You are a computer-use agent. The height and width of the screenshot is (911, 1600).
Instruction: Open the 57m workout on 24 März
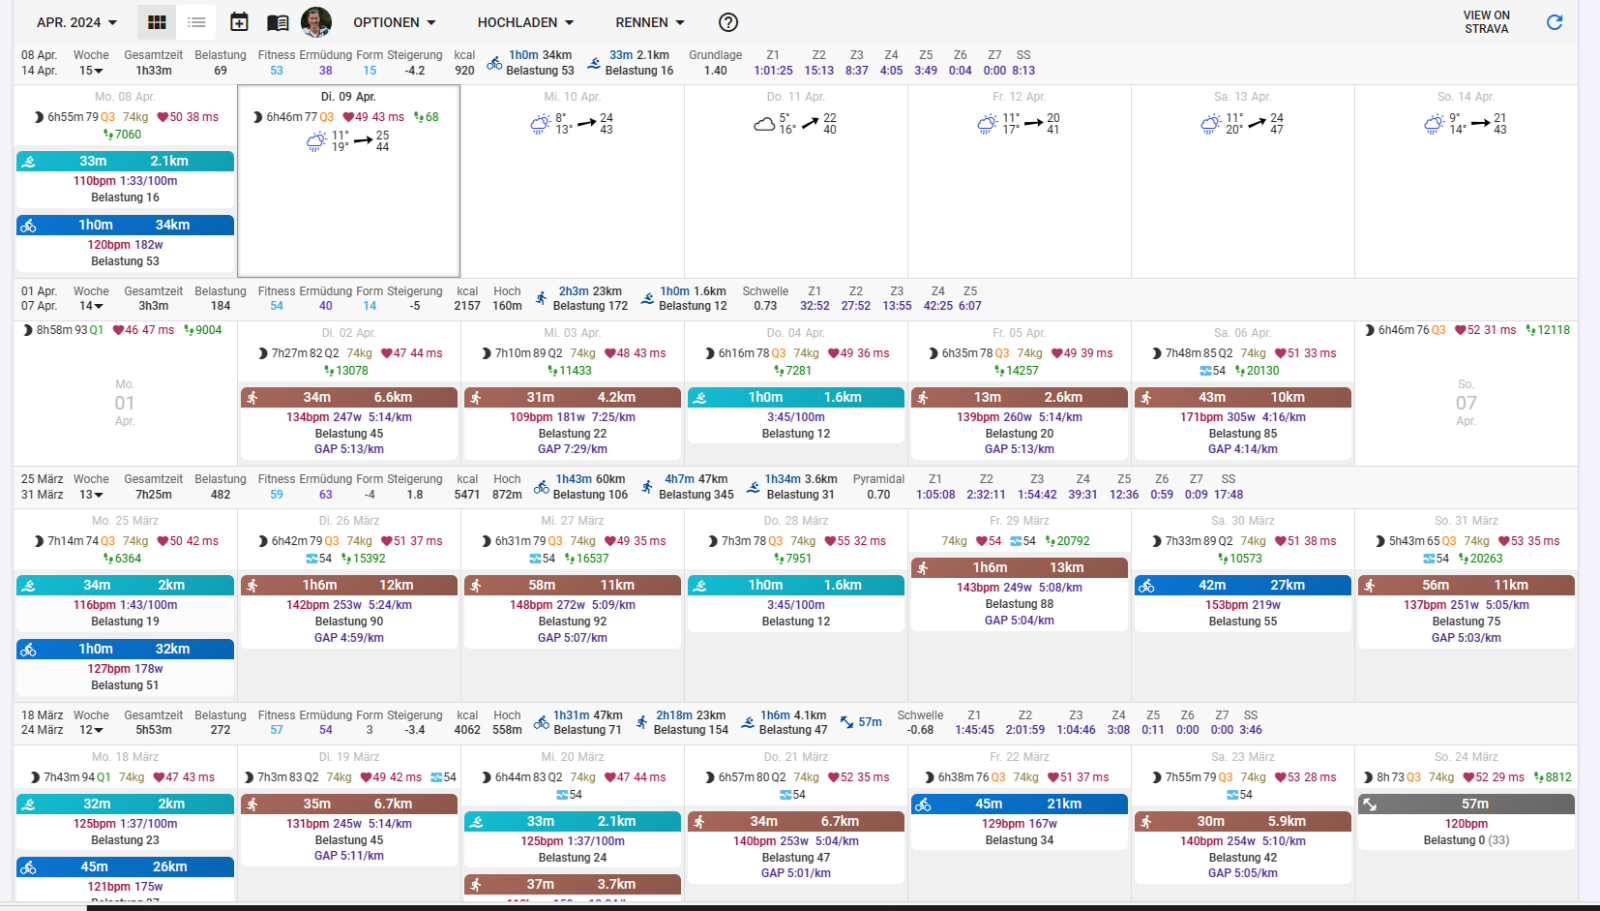coord(1466,804)
